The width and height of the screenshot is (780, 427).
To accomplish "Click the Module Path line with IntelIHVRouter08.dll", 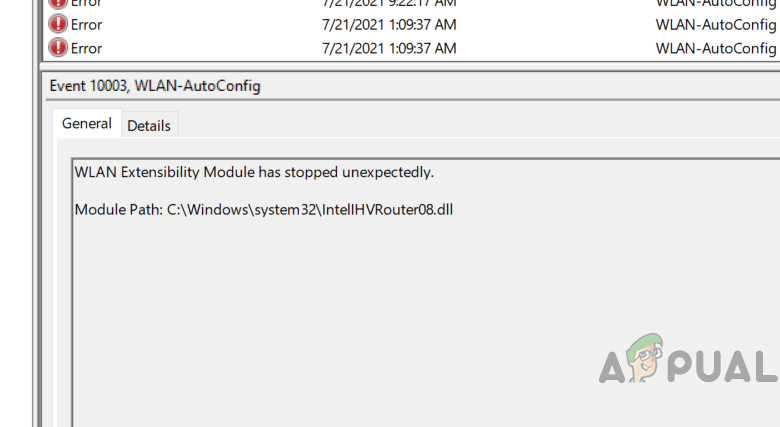I will coord(264,210).
